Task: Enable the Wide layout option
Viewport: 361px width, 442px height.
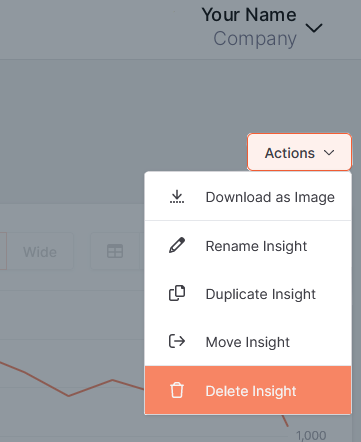Action: [x=40, y=252]
